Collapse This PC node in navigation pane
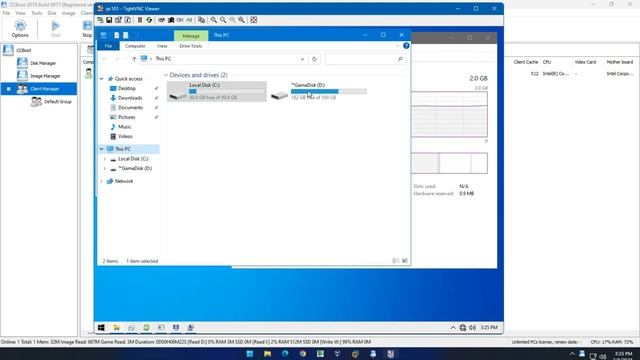 102,149
